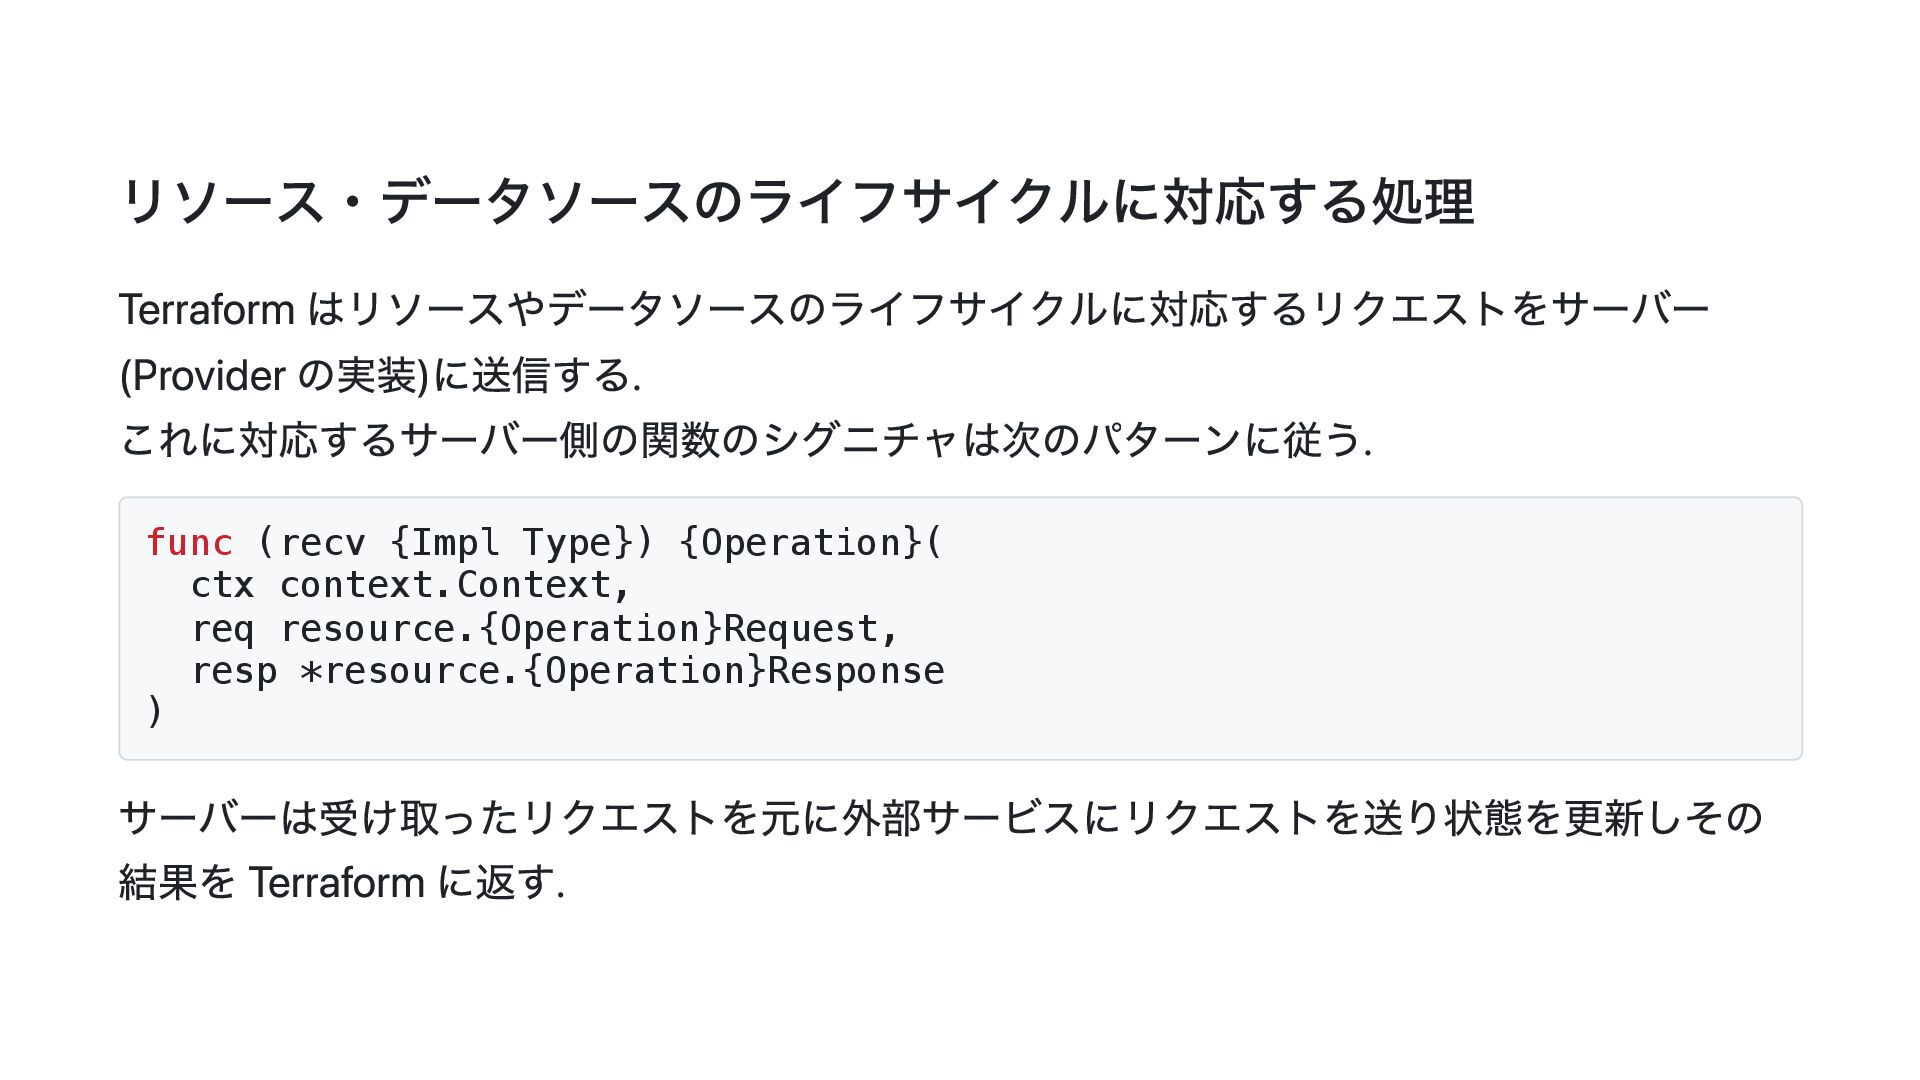This screenshot has width=1920, height=1080.
Task: Click the slide heading about lifecycle processing
Action: (x=796, y=201)
